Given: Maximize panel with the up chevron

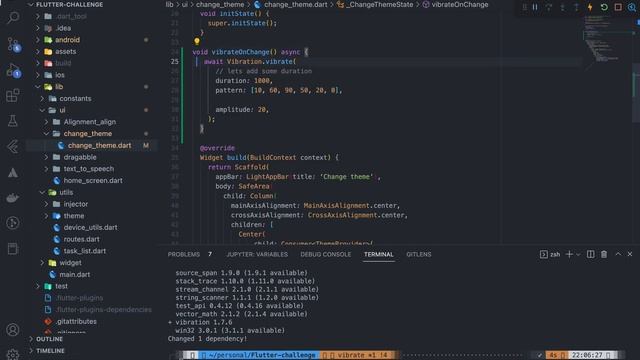Looking at the screenshot, I should [618, 254].
